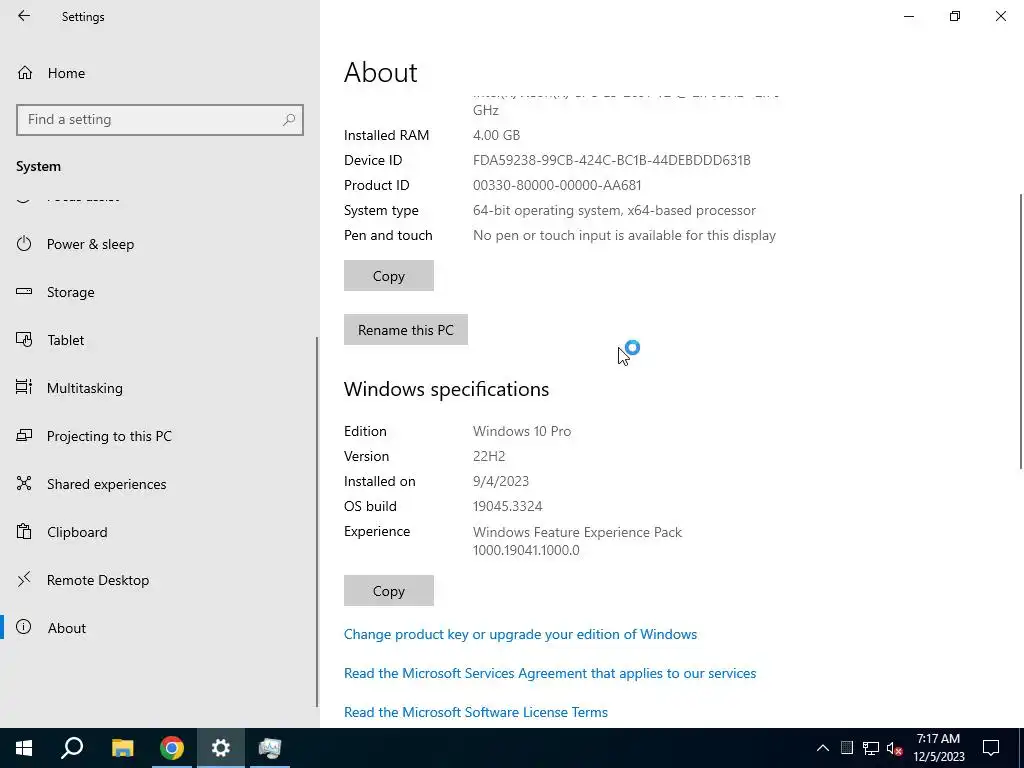1024x768 pixels.
Task: Read the Microsoft Software License Terms
Action: pyautogui.click(x=475, y=712)
